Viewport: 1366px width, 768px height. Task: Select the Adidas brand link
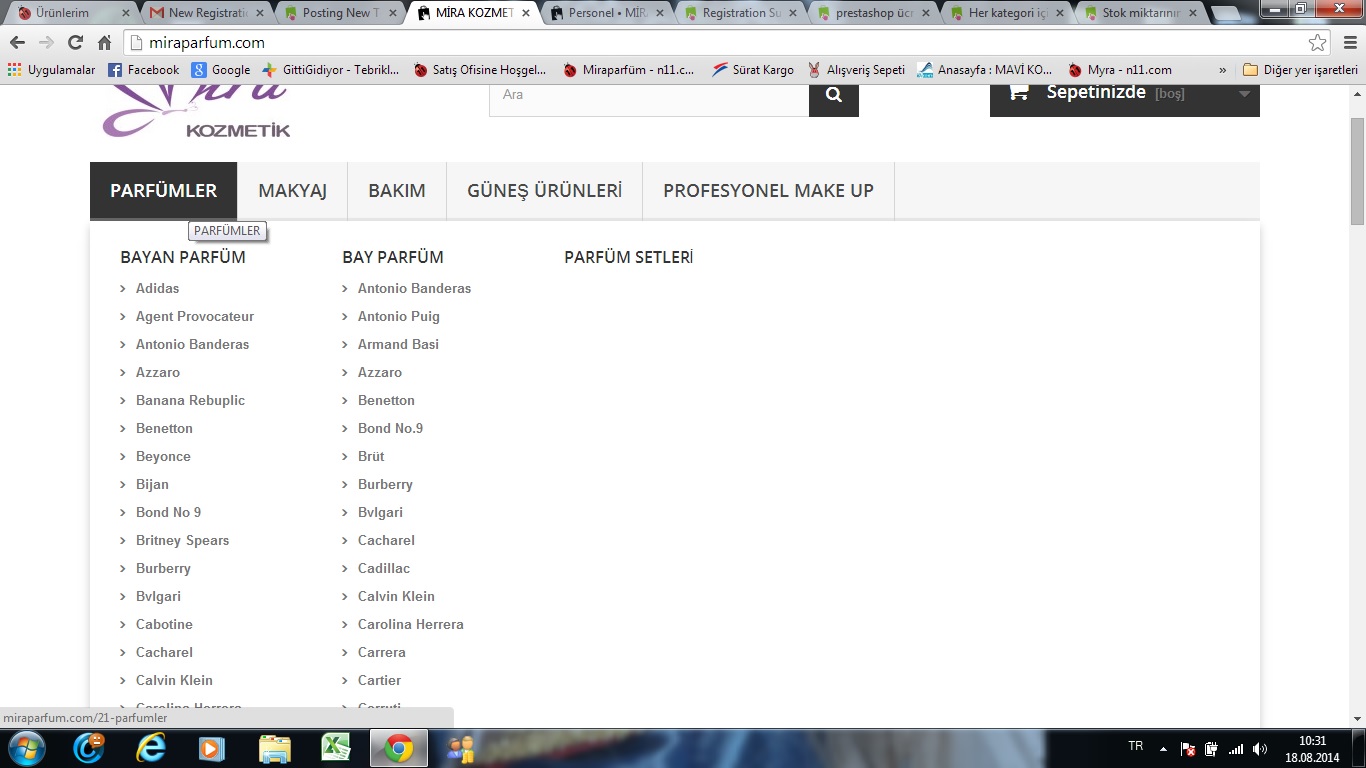click(x=157, y=288)
